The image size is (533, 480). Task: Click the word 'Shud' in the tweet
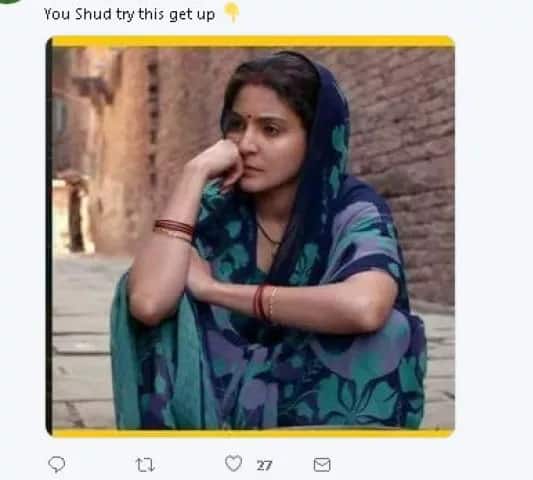93,14
